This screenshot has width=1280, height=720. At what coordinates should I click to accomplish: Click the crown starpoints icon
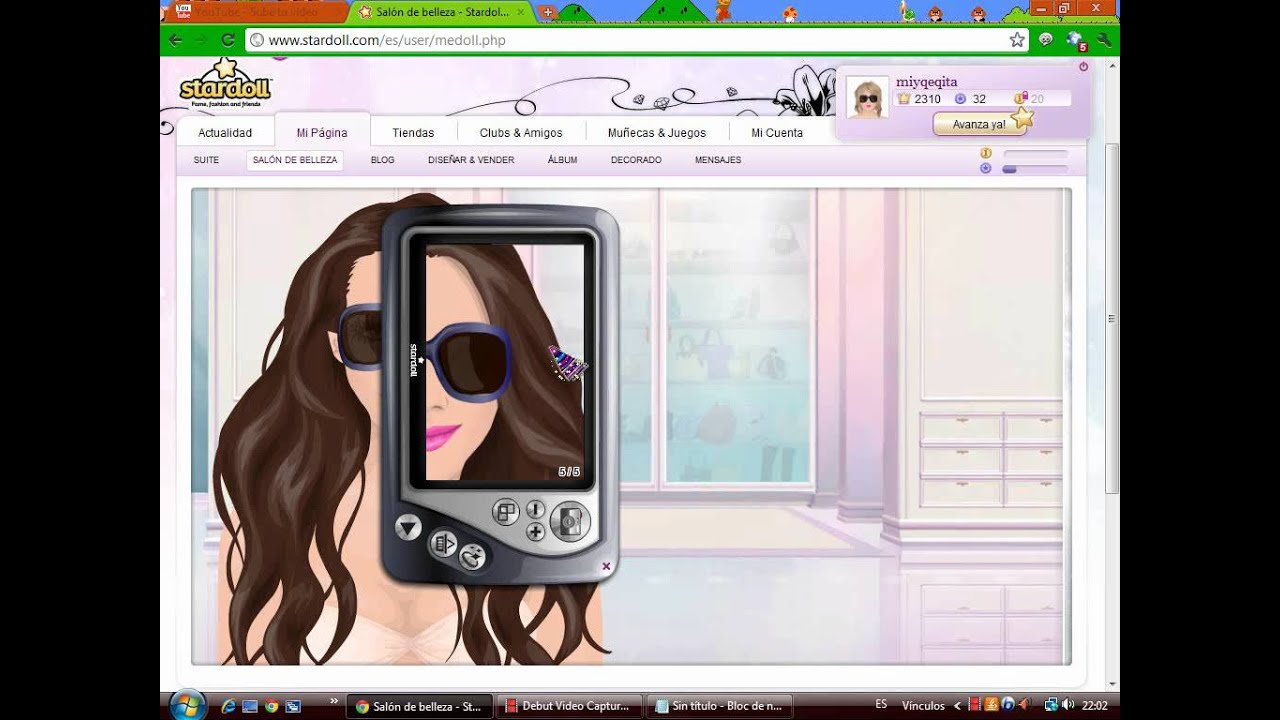point(904,99)
